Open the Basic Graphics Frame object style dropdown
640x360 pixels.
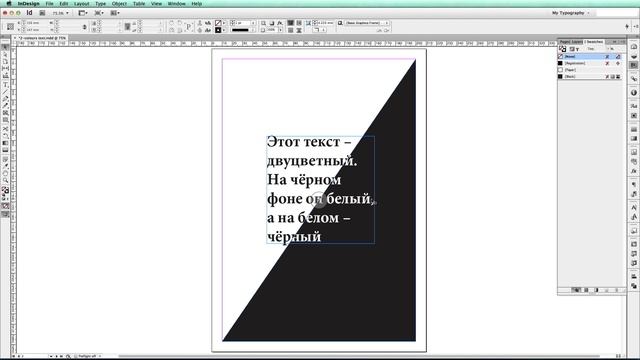367,23
